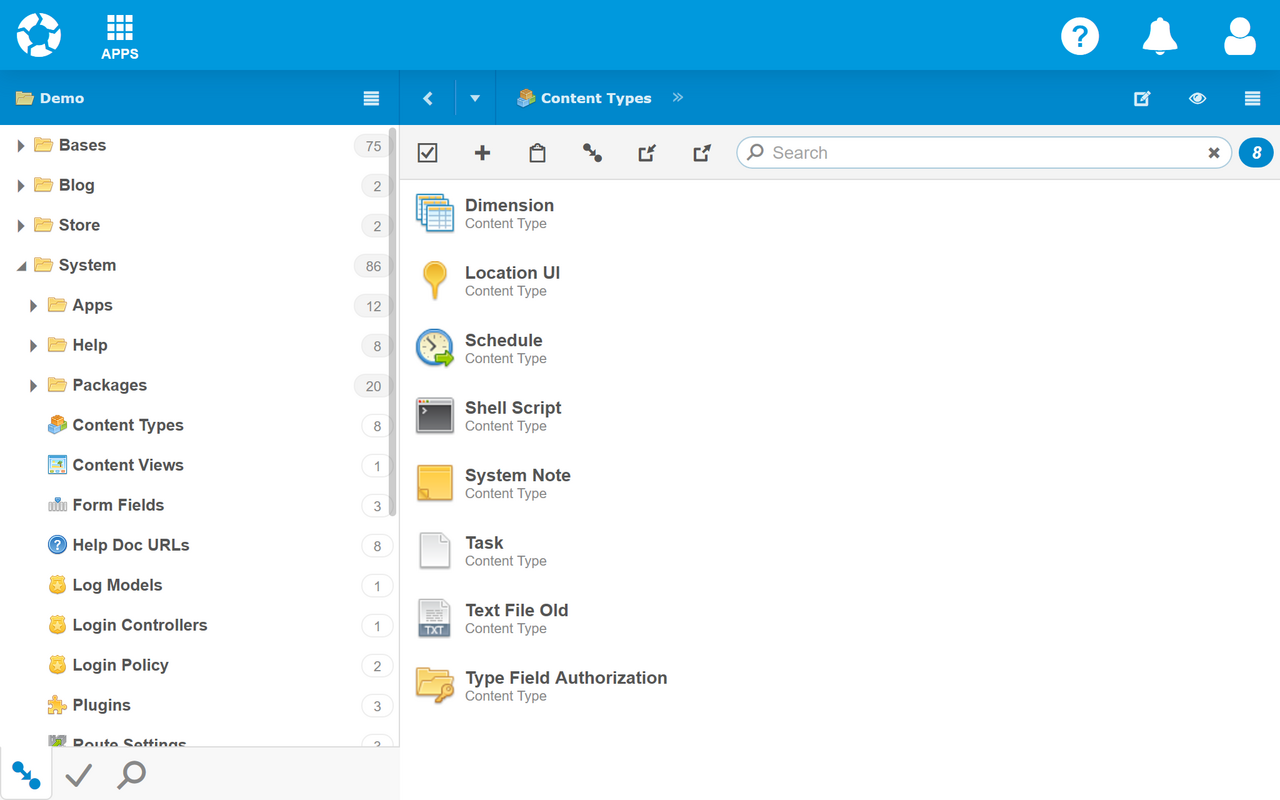Expand the Packages folder
Viewport: 1280px width, 800px height.
pyautogui.click(x=34, y=386)
